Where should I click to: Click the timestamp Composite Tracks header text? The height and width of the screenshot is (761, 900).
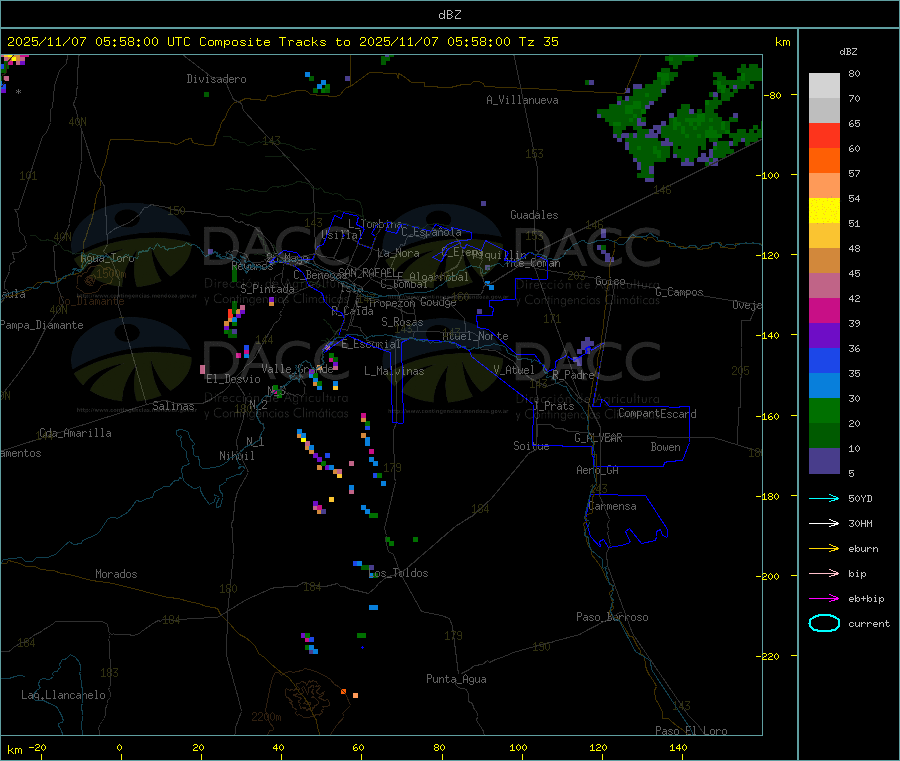pyautogui.click(x=282, y=42)
